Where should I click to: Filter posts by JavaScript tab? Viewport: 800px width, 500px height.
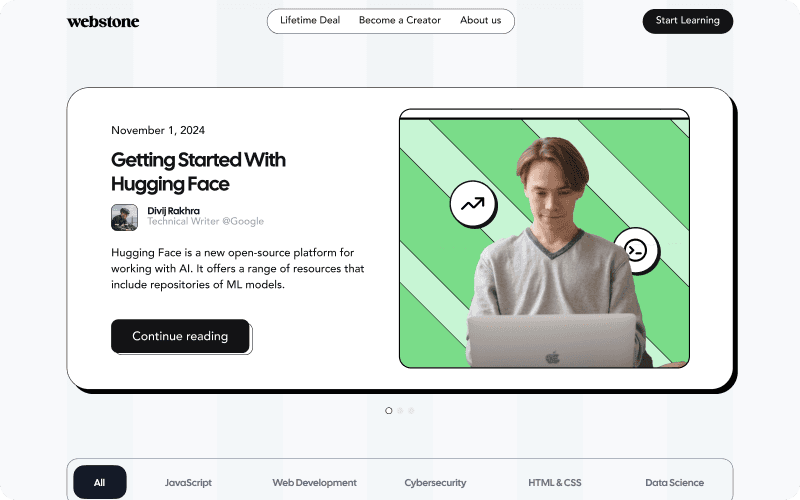point(188,483)
